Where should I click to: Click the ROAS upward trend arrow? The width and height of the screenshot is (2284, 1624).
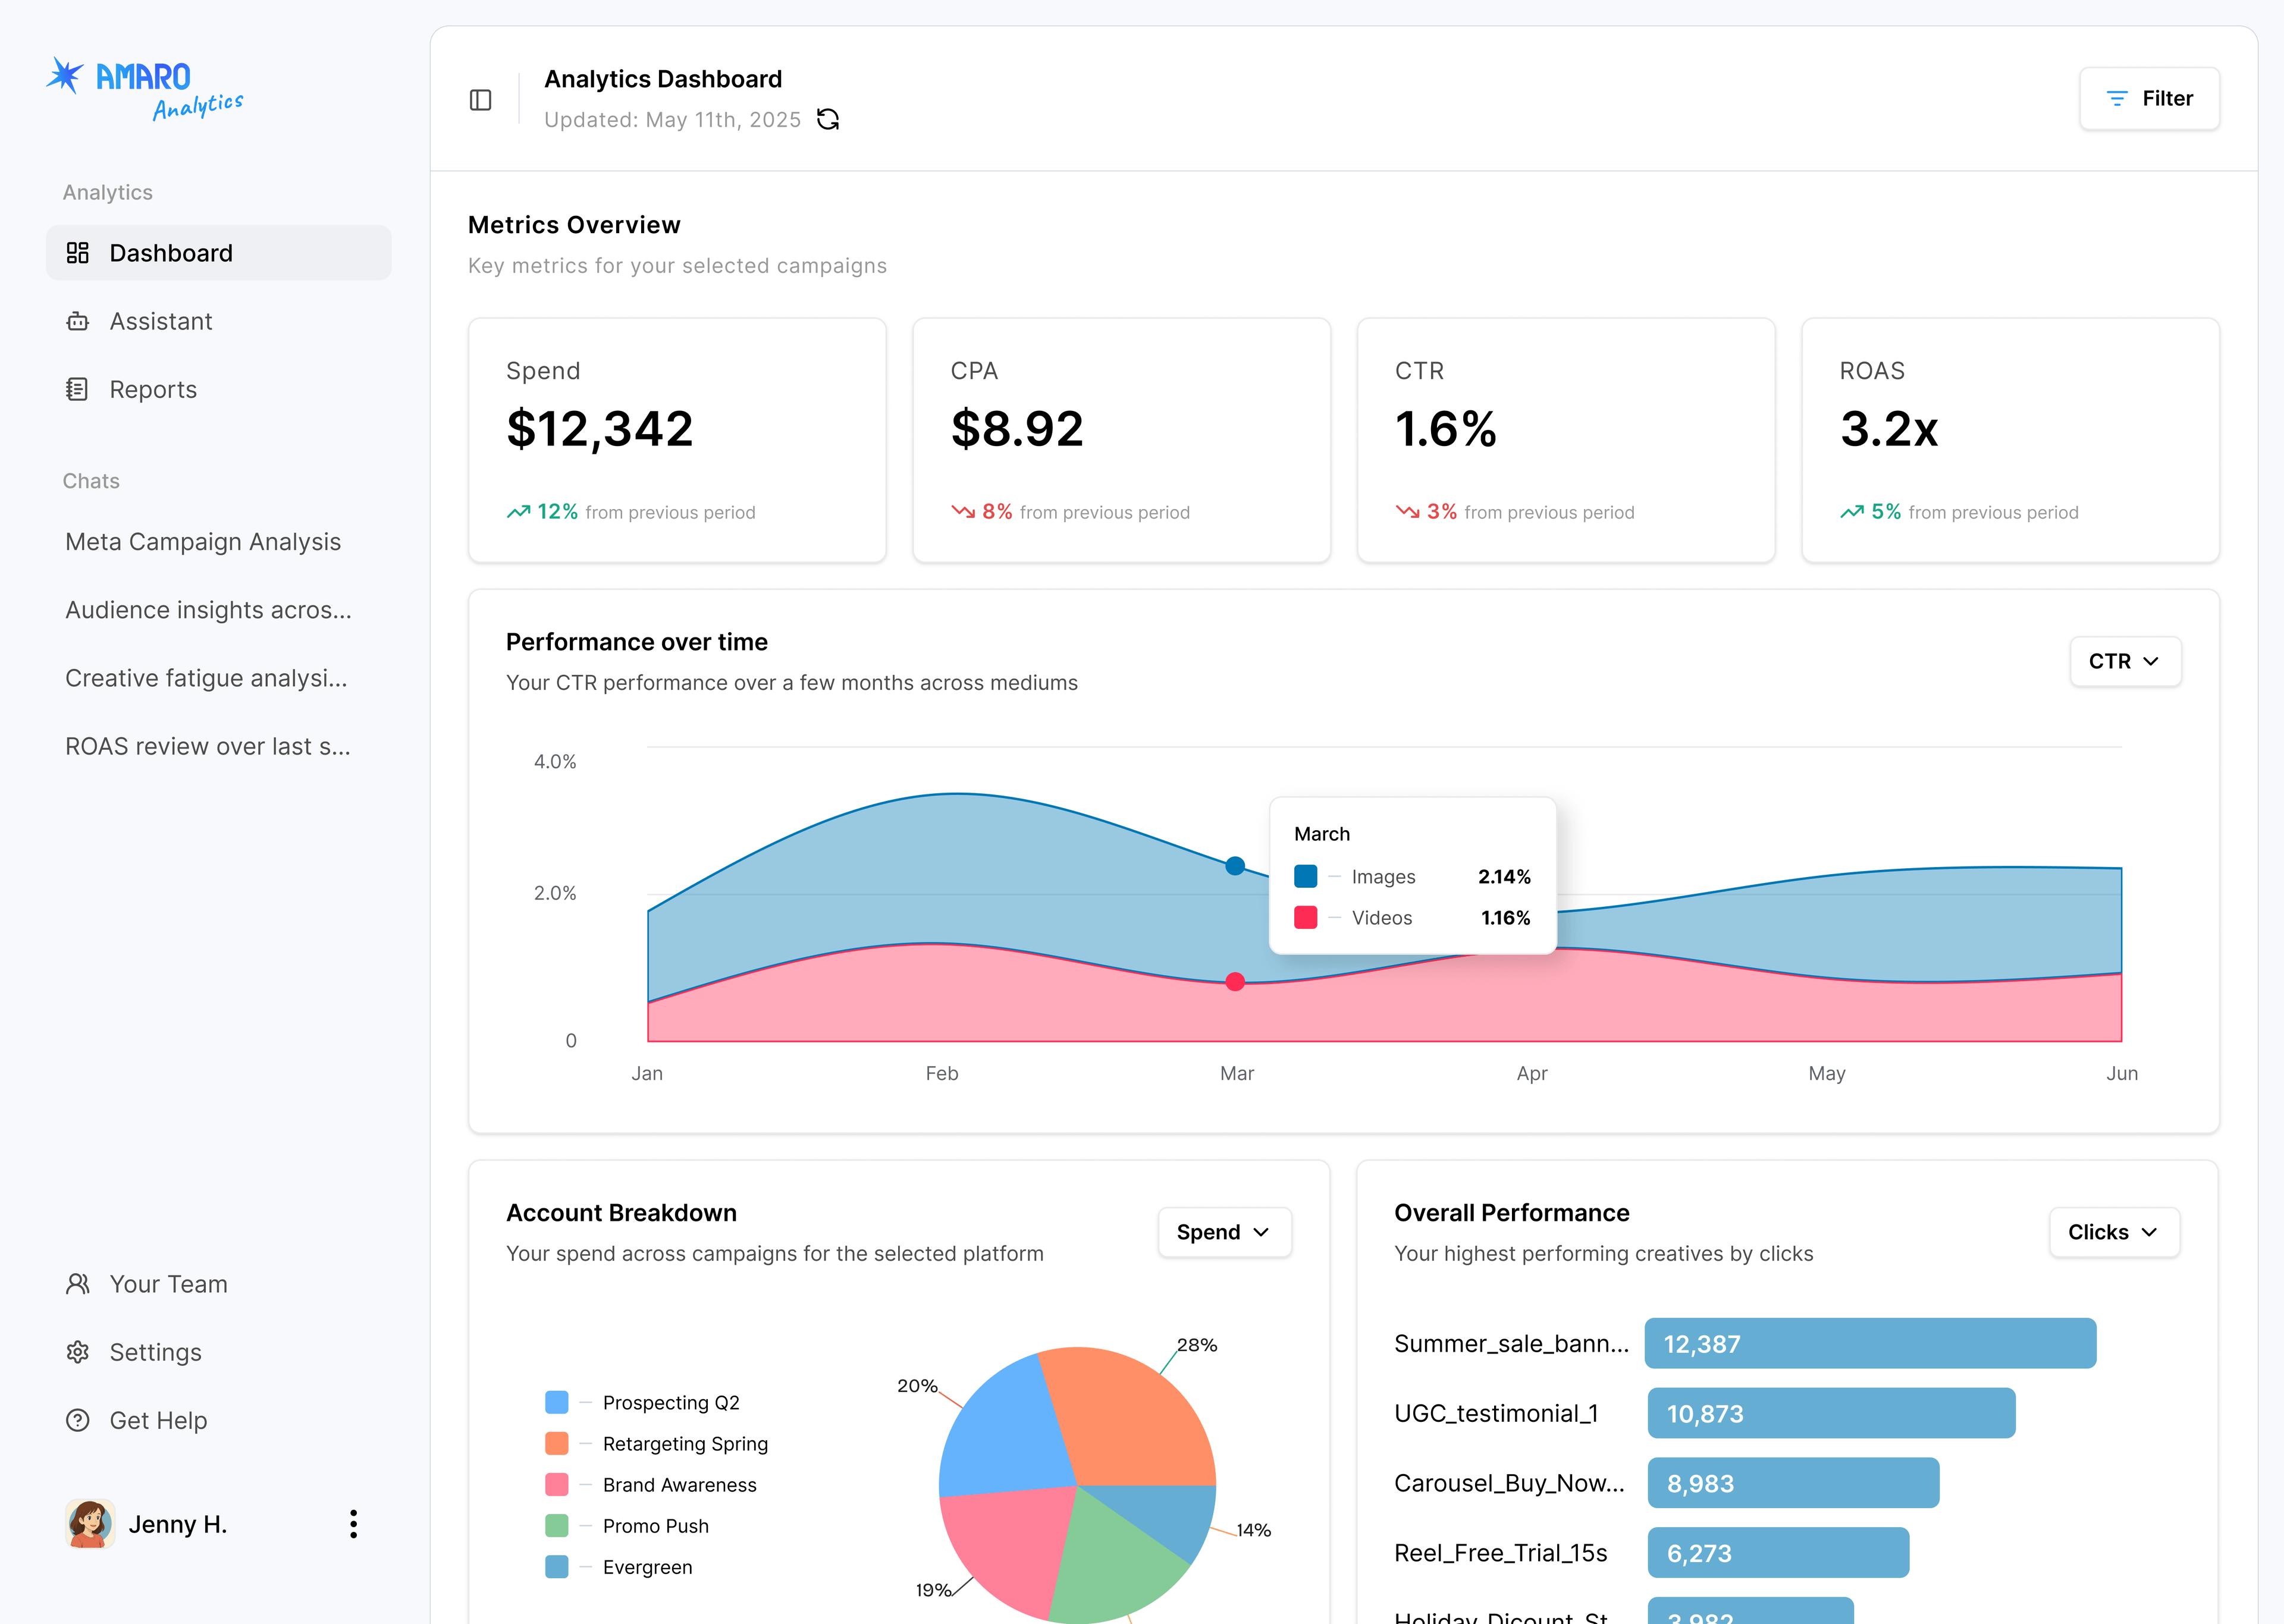coord(1852,512)
